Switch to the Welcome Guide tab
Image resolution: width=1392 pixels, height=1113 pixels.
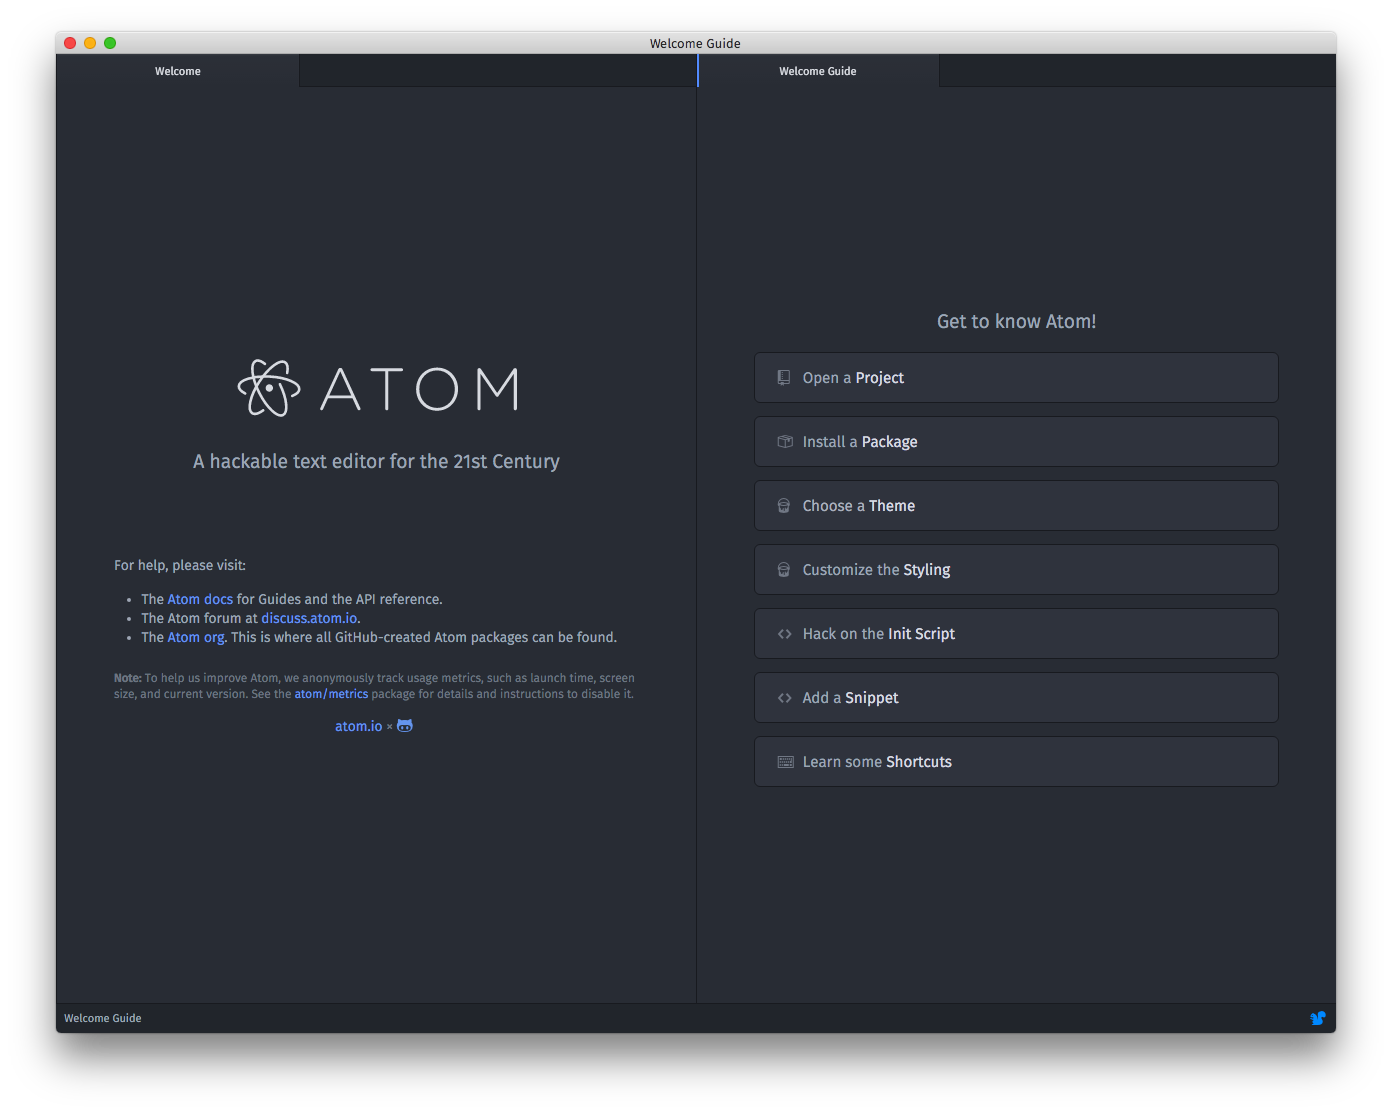click(818, 71)
